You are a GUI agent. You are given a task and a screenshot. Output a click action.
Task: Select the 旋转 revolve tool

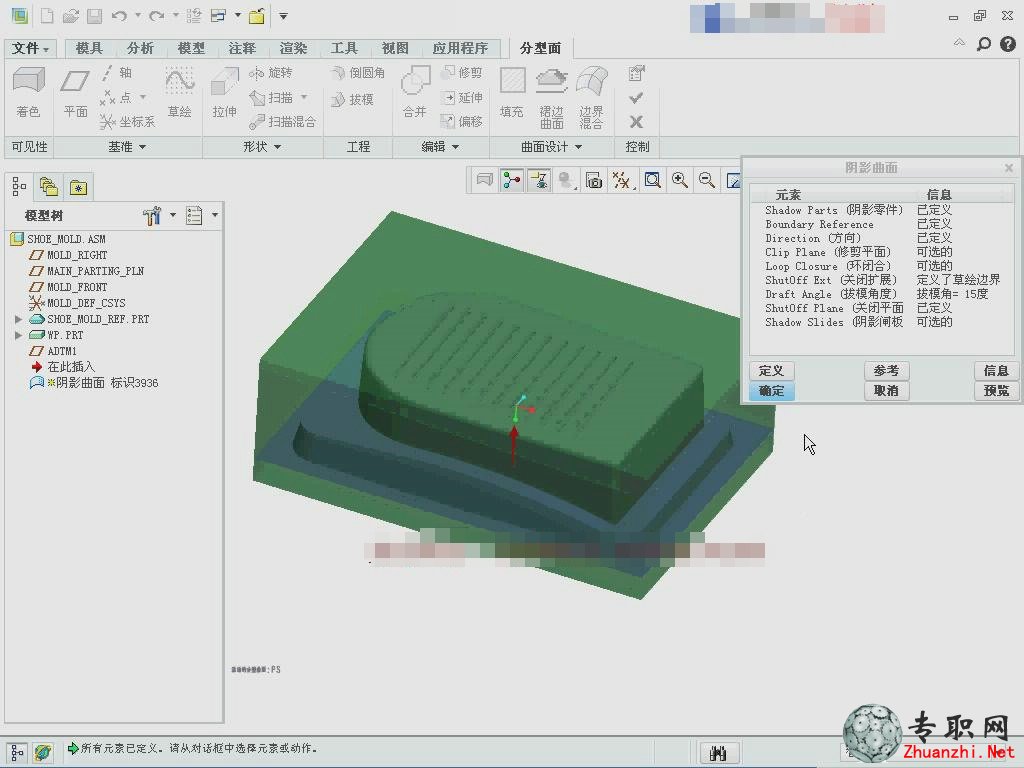click(270, 72)
